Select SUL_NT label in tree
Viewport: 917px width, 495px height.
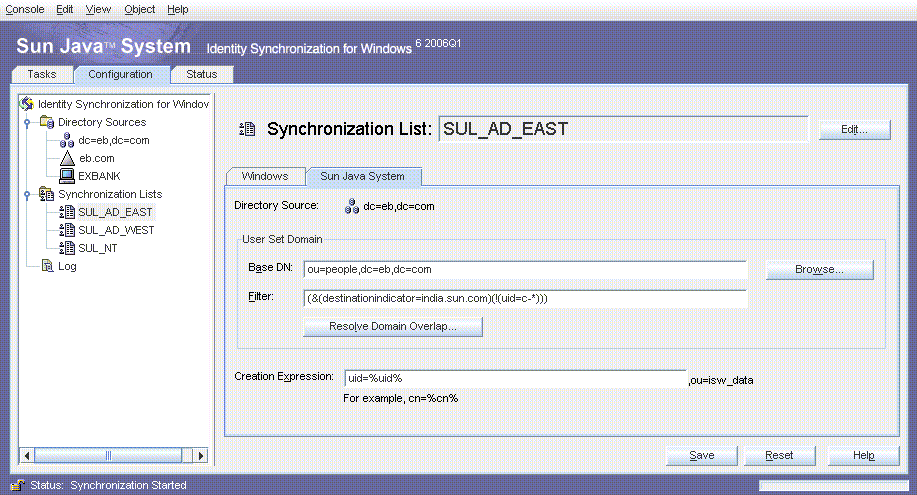coord(98,248)
